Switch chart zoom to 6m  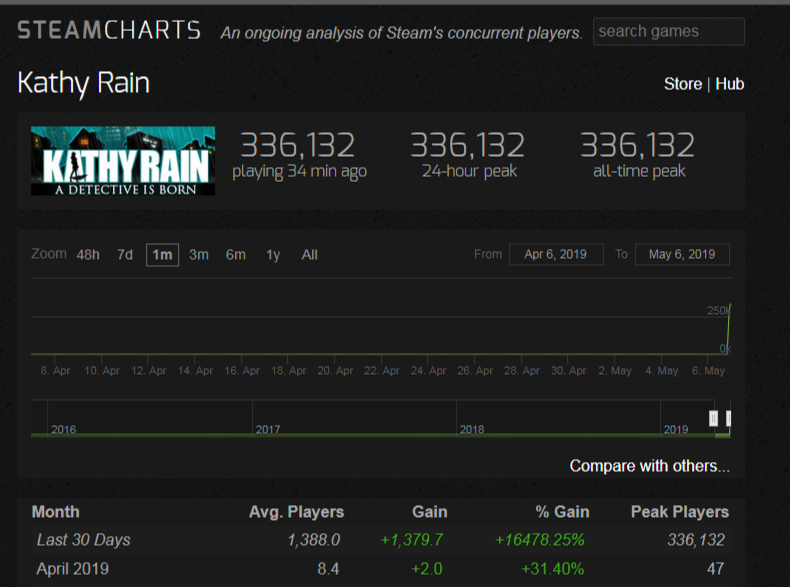tap(235, 255)
